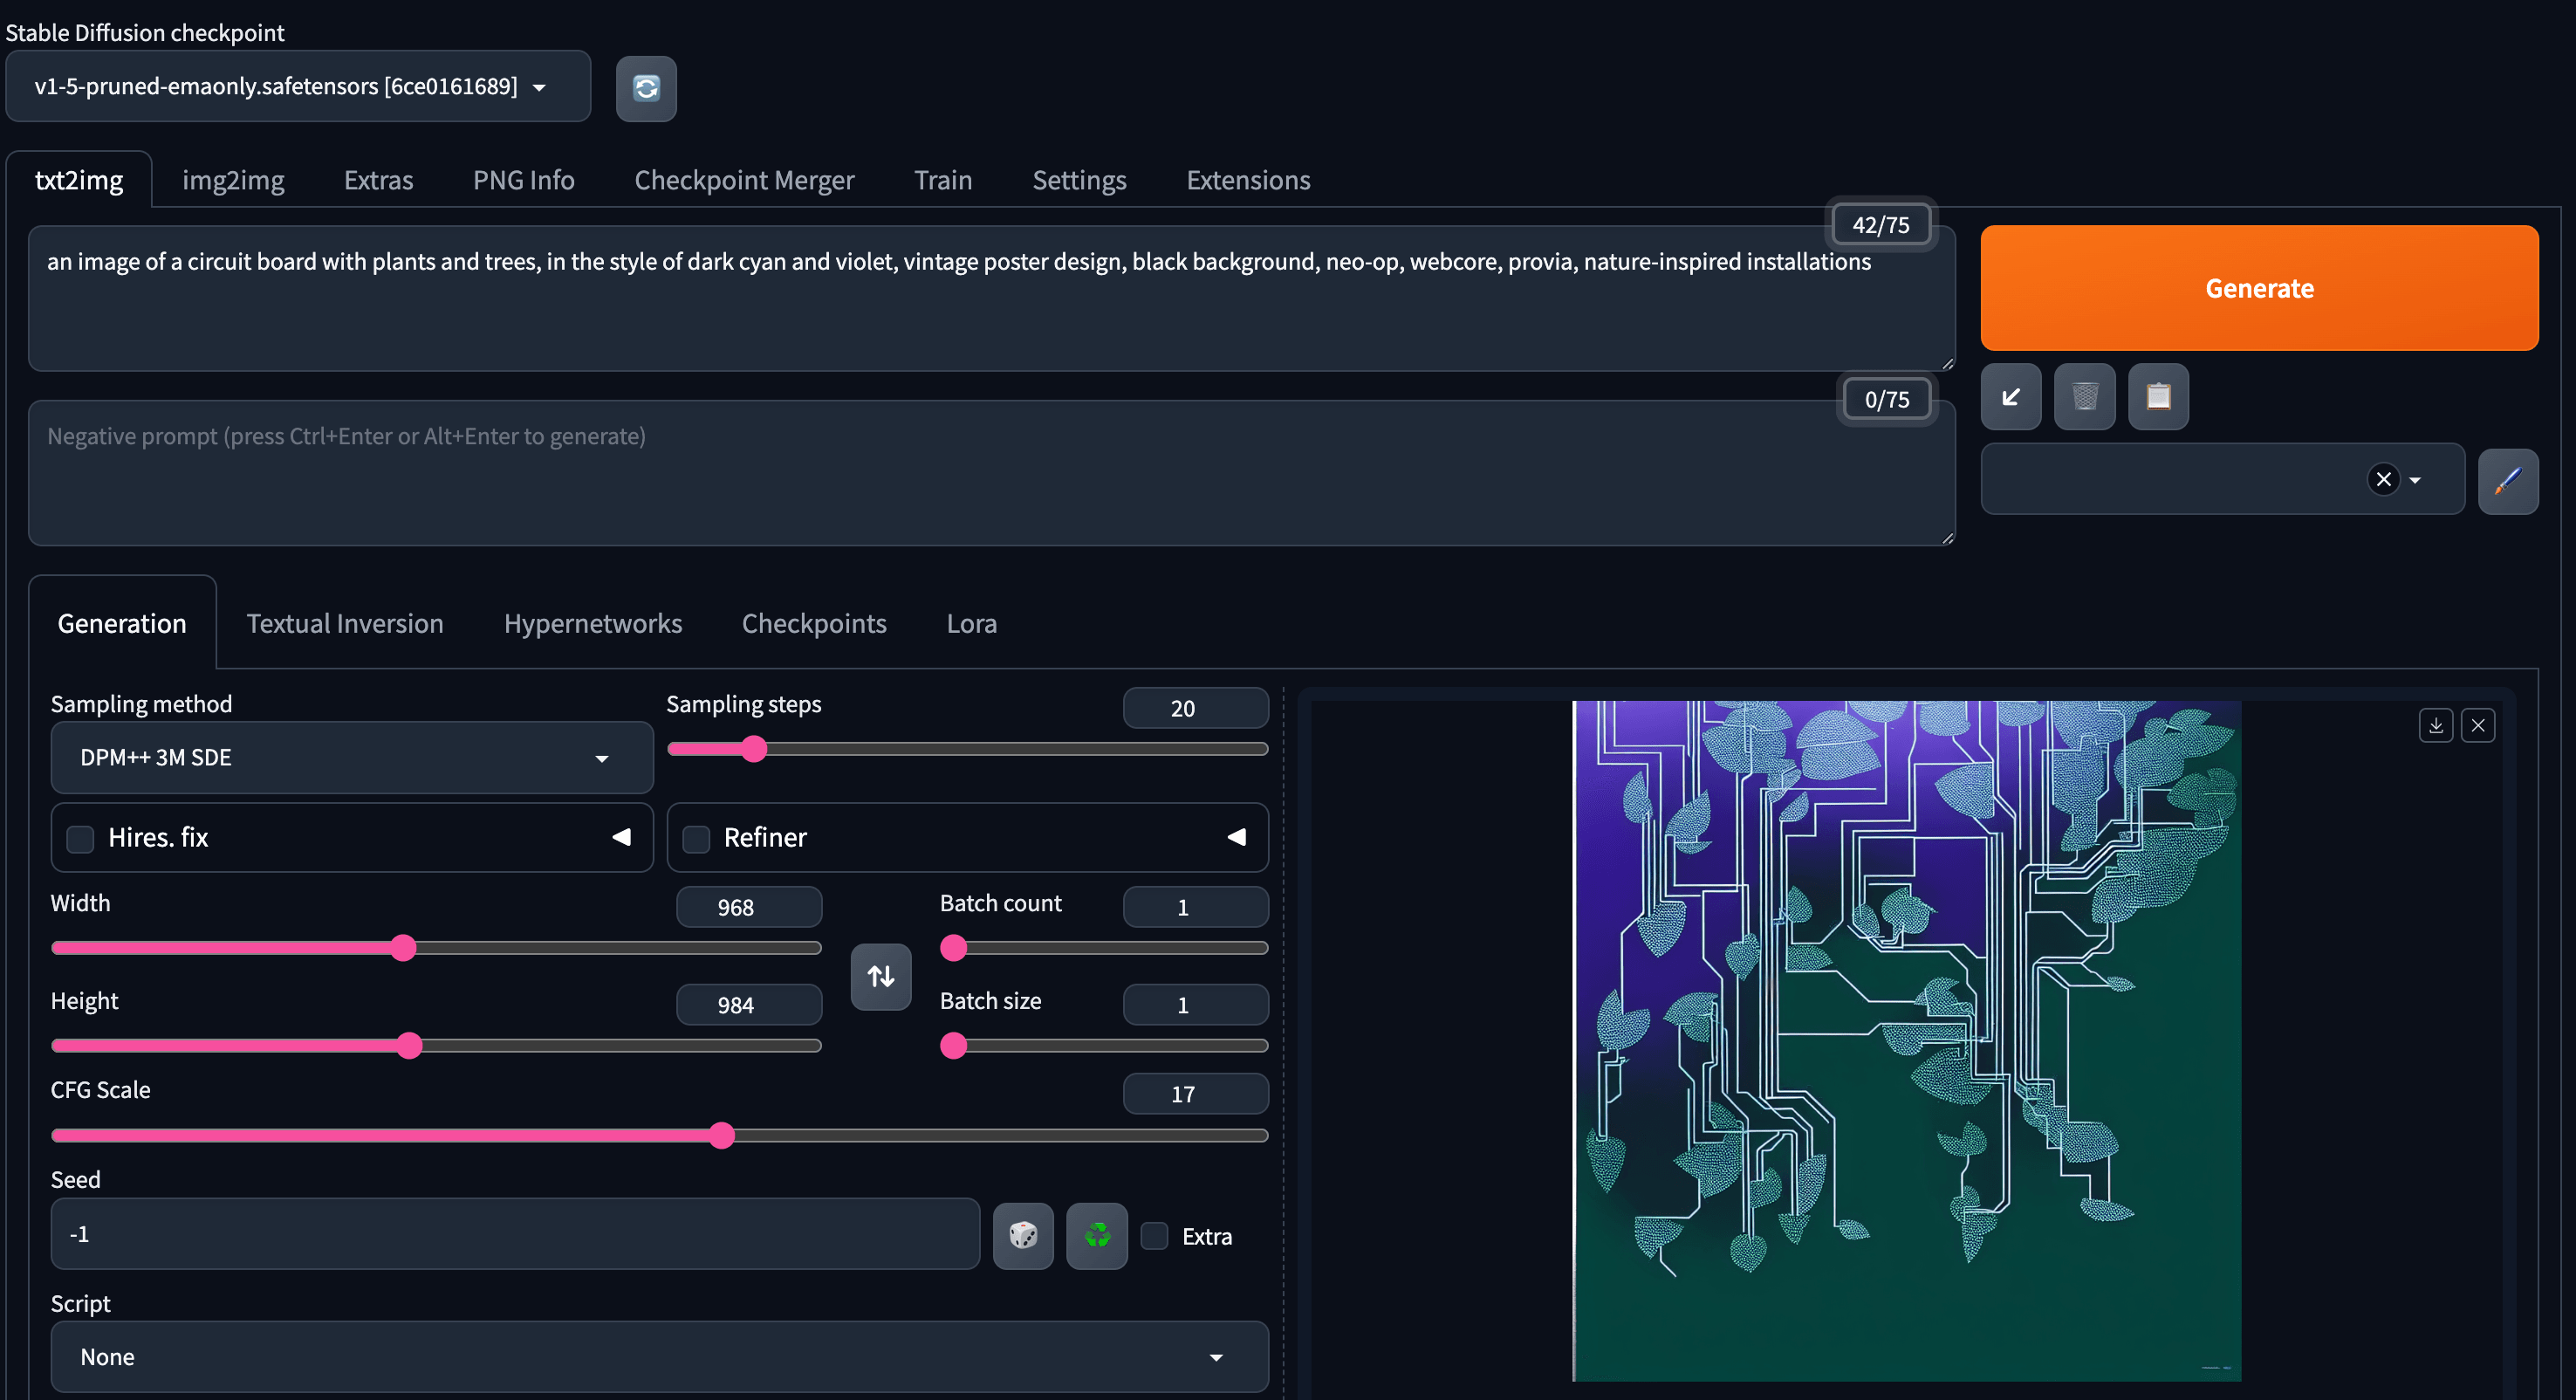The height and width of the screenshot is (1400, 2576).
Task: Swap width and height with arrows button
Action: 880,976
